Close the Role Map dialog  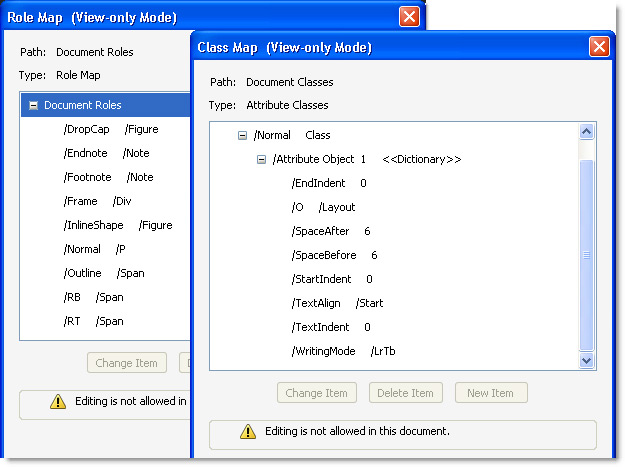point(409,17)
